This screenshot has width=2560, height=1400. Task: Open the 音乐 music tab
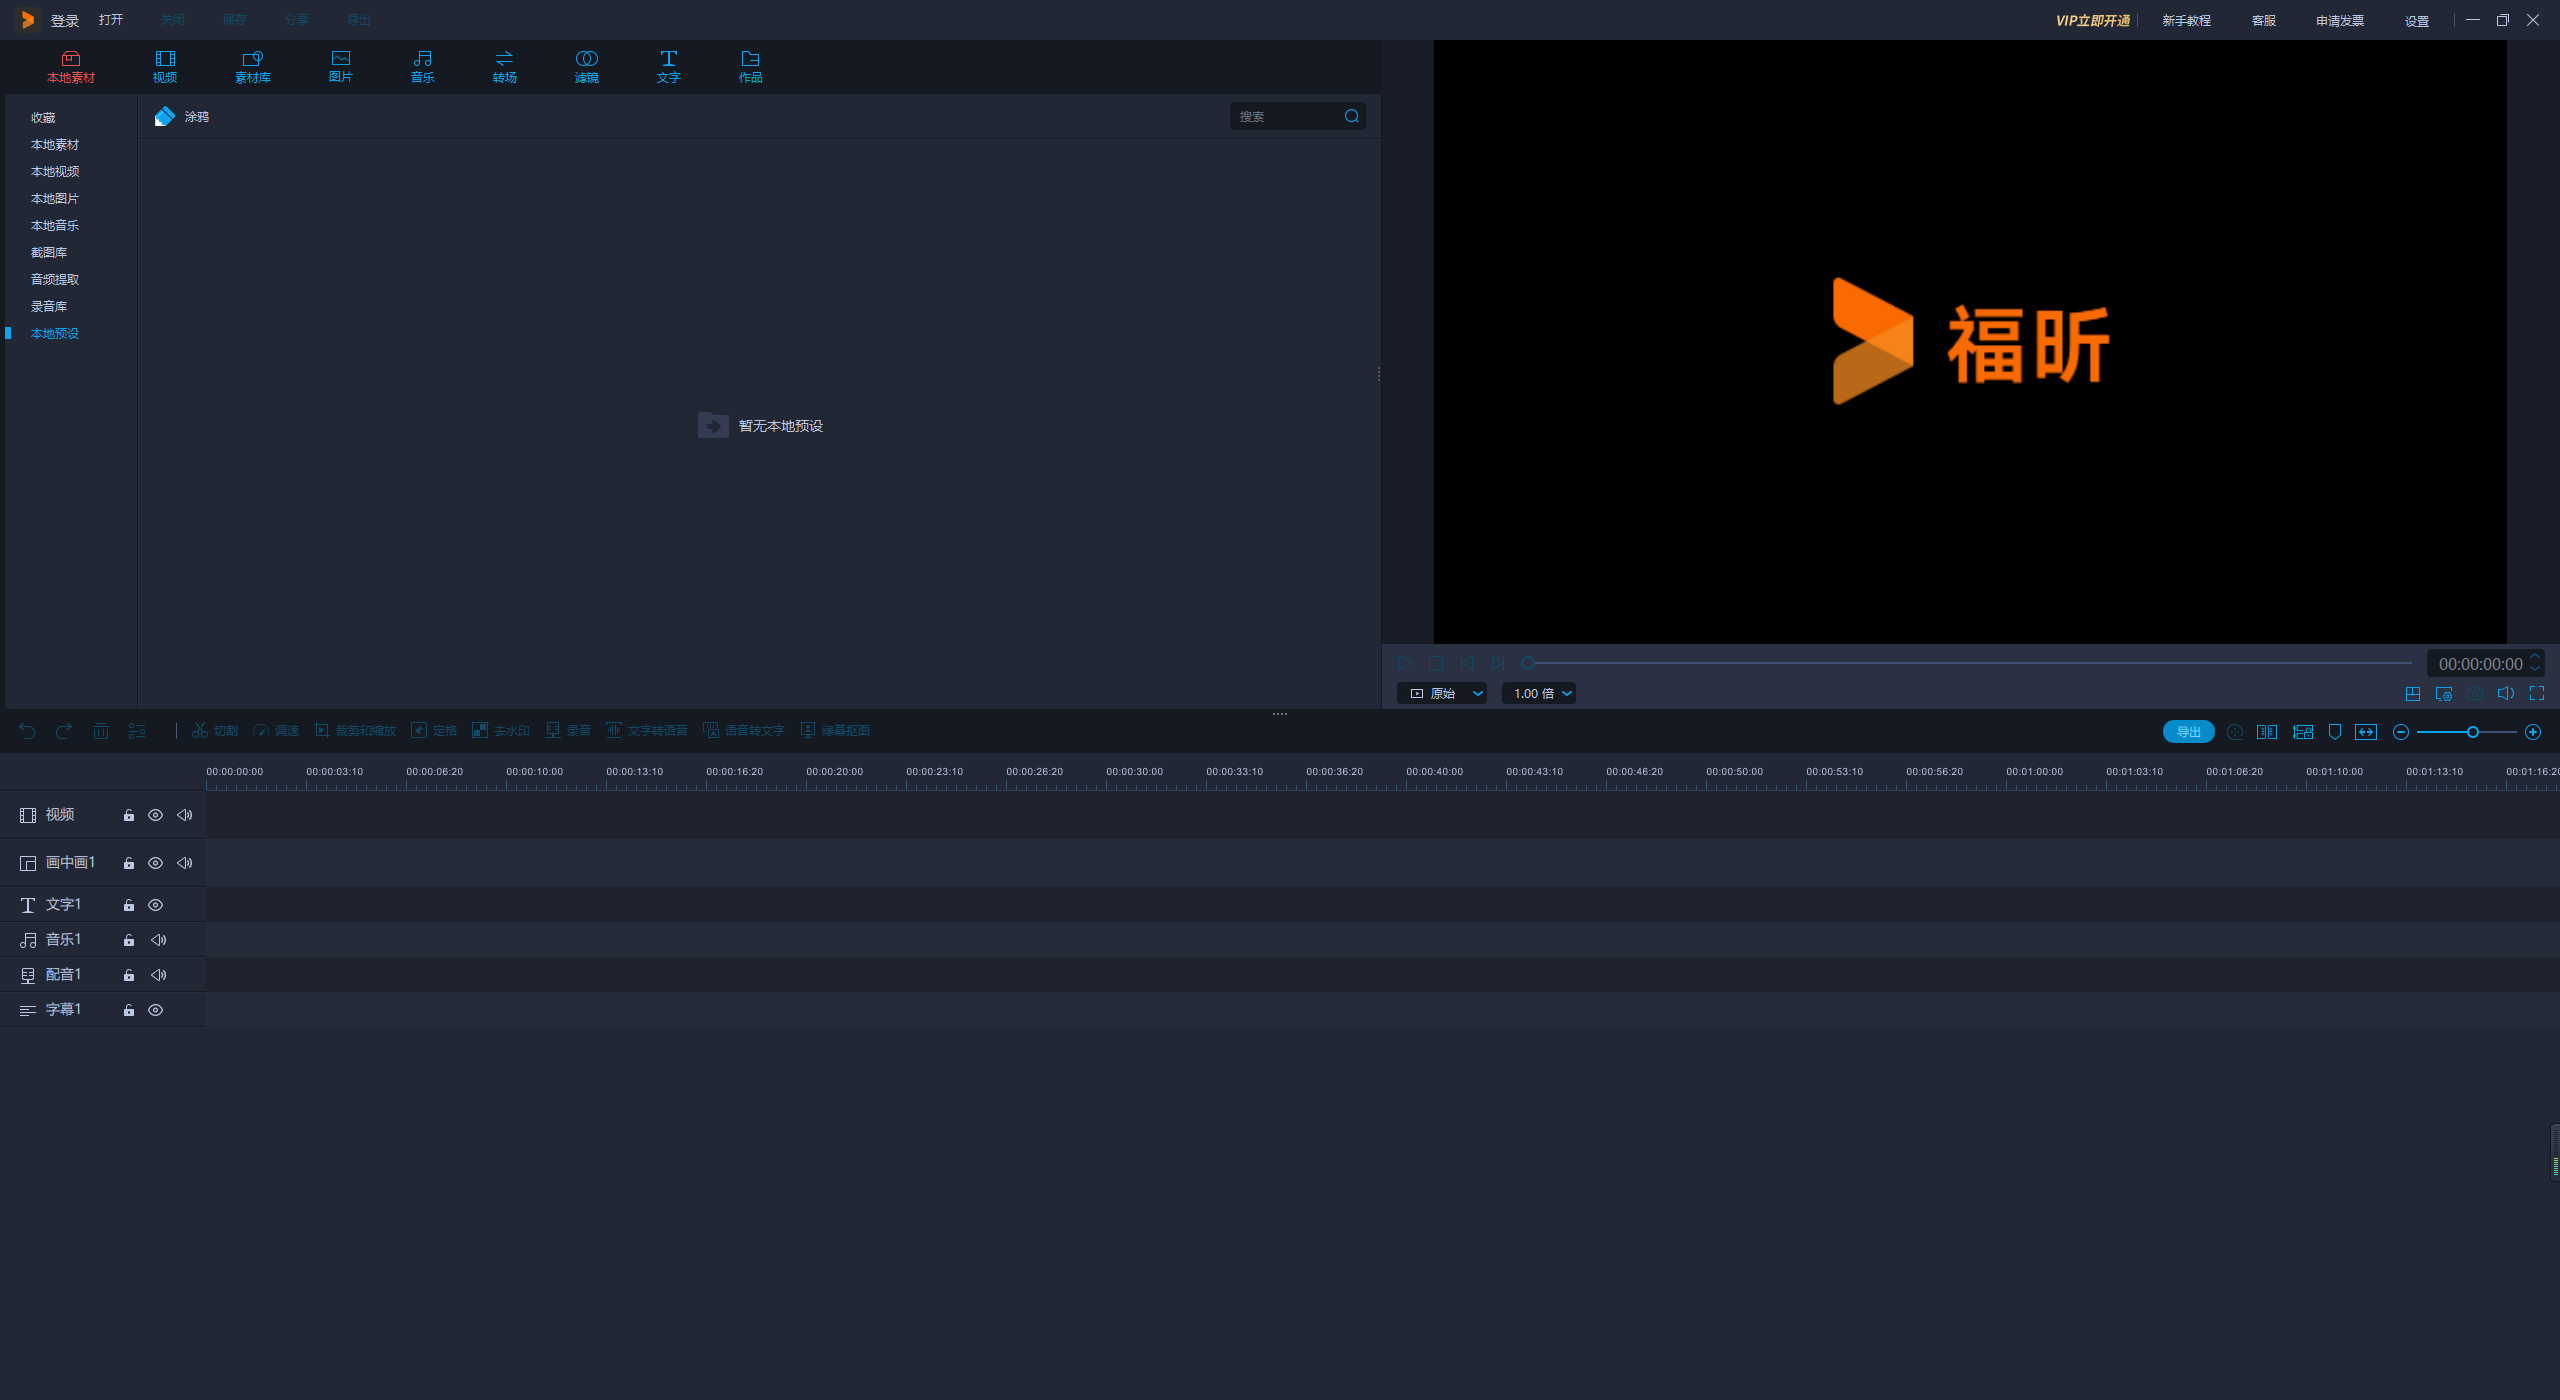click(x=423, y=67)
